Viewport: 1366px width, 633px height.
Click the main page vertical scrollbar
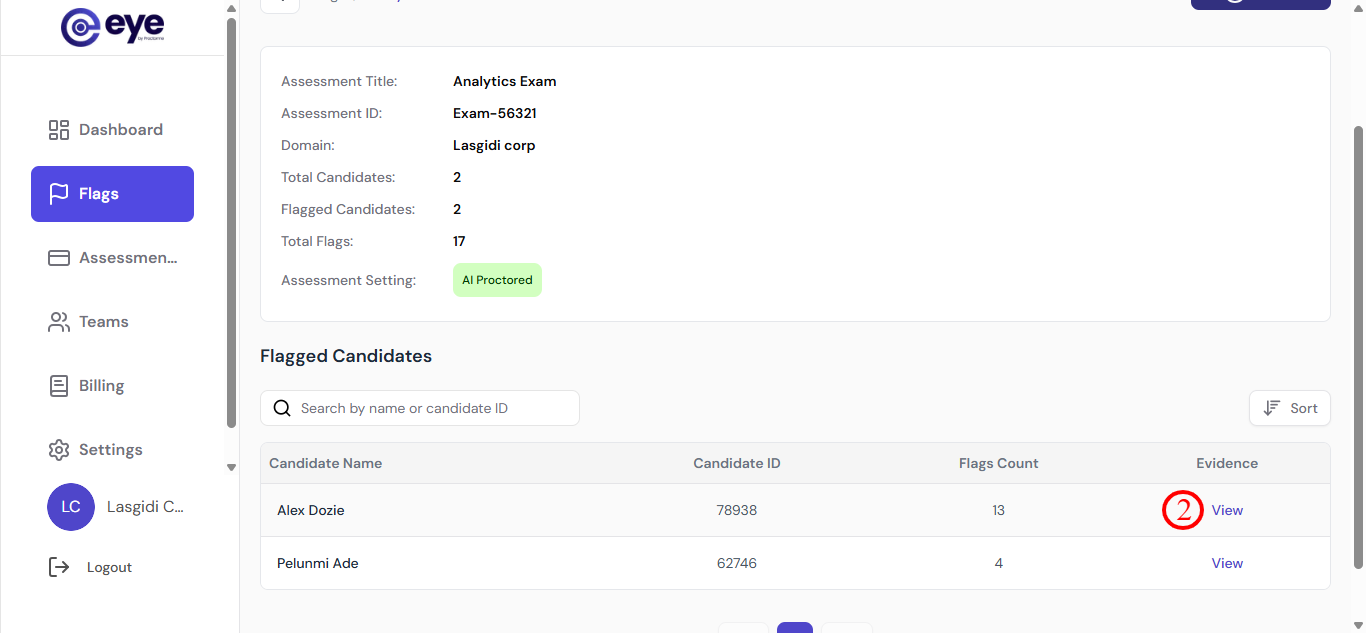click(x=1358, y=347)
